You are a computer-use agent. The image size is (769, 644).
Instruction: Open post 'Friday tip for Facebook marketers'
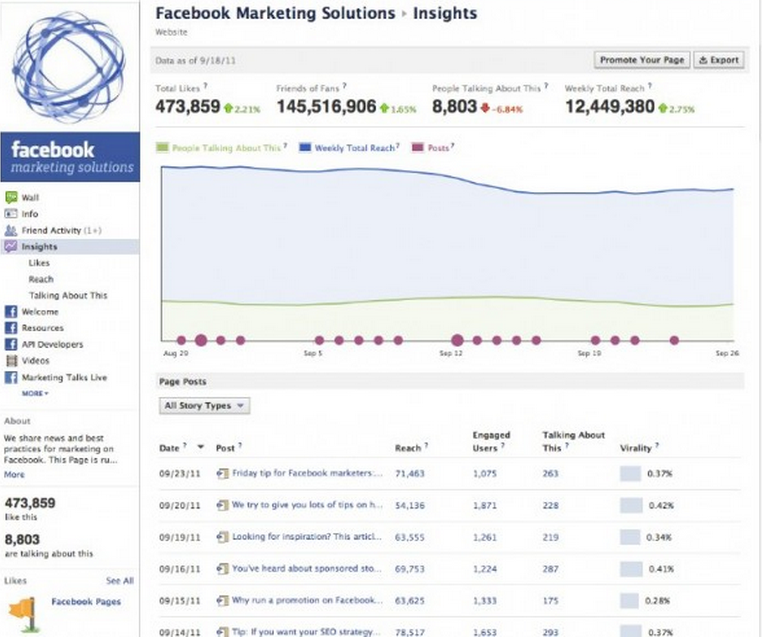[x=310, y=477]
